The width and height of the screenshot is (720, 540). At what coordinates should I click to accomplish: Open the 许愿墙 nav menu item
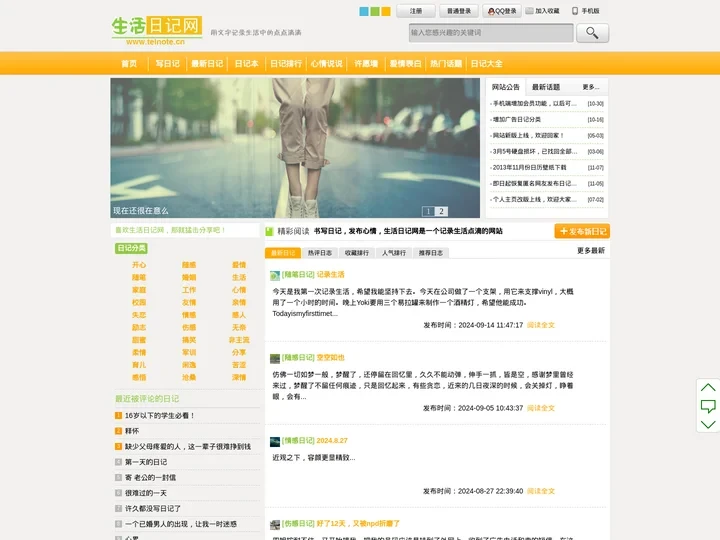click(x=366, y=63)
